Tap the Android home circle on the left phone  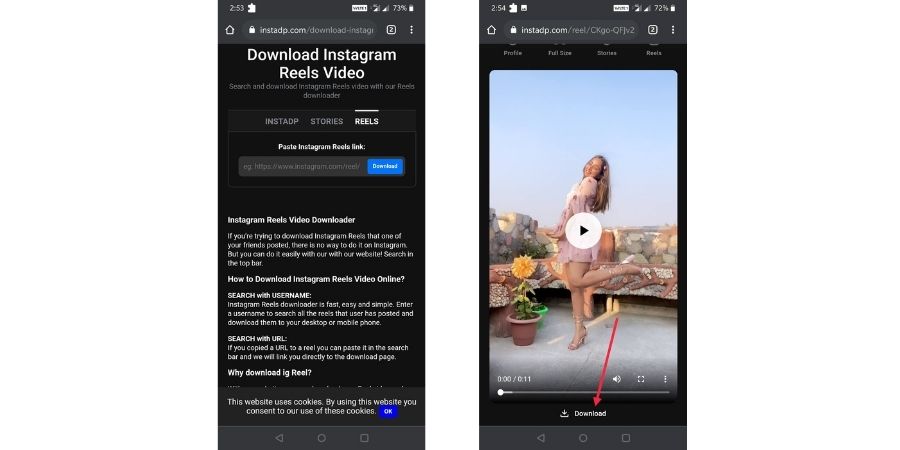[x=321, y=437]
